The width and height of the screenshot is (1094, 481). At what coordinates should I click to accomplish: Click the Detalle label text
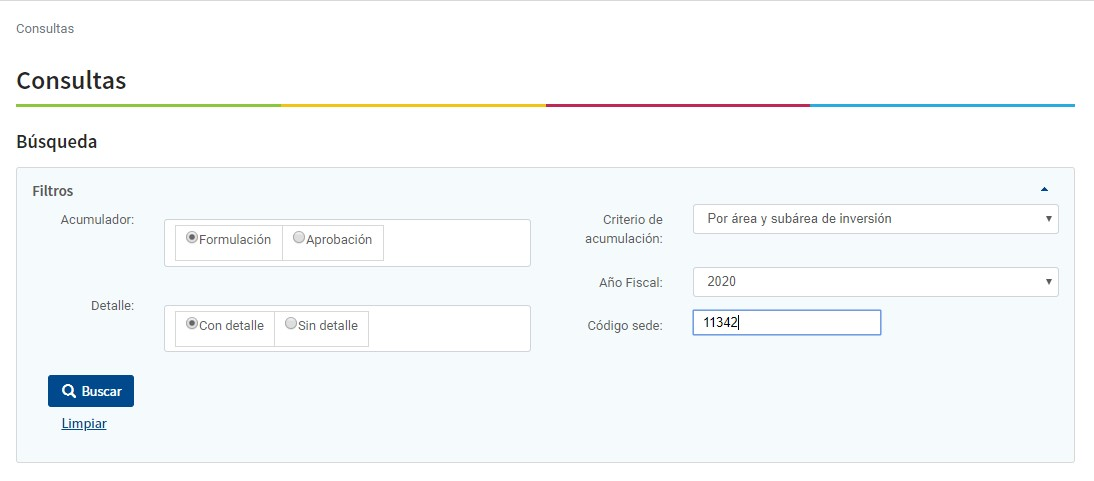click(x=112, y=305)
